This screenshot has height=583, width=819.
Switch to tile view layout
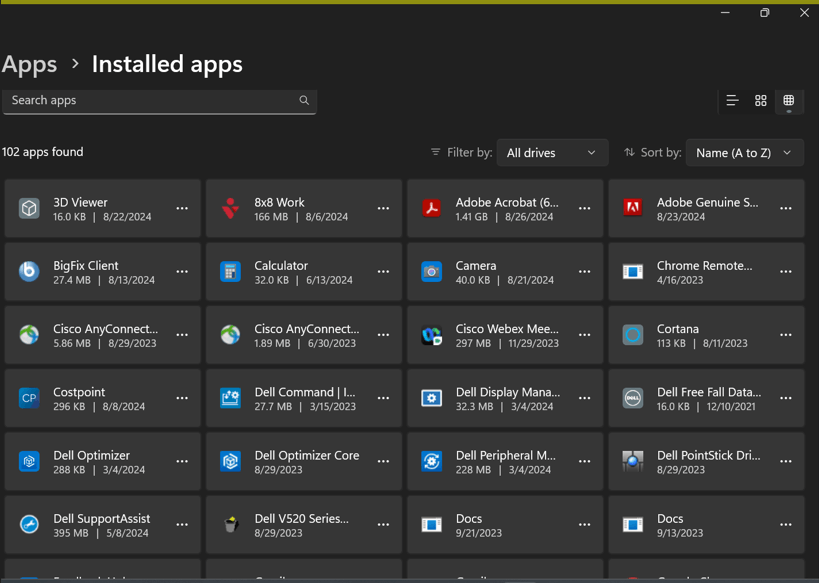[x=789, y=101]
